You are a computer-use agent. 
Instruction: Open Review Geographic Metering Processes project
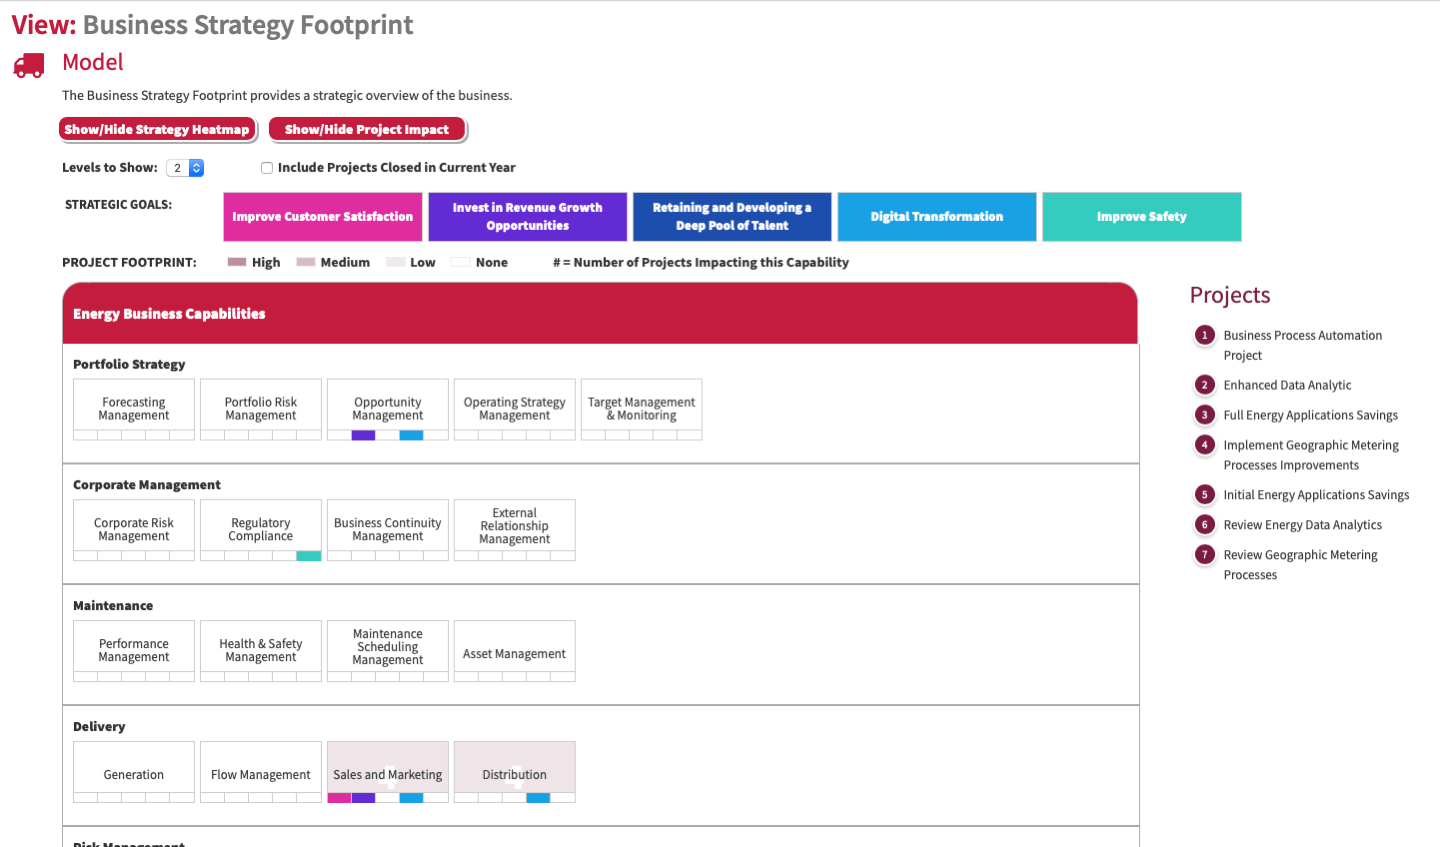pyautogui.click(x=1301, y=565)
